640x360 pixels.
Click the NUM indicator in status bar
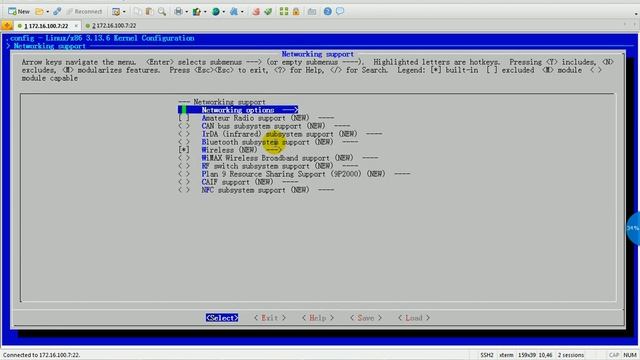coord(630,355)
